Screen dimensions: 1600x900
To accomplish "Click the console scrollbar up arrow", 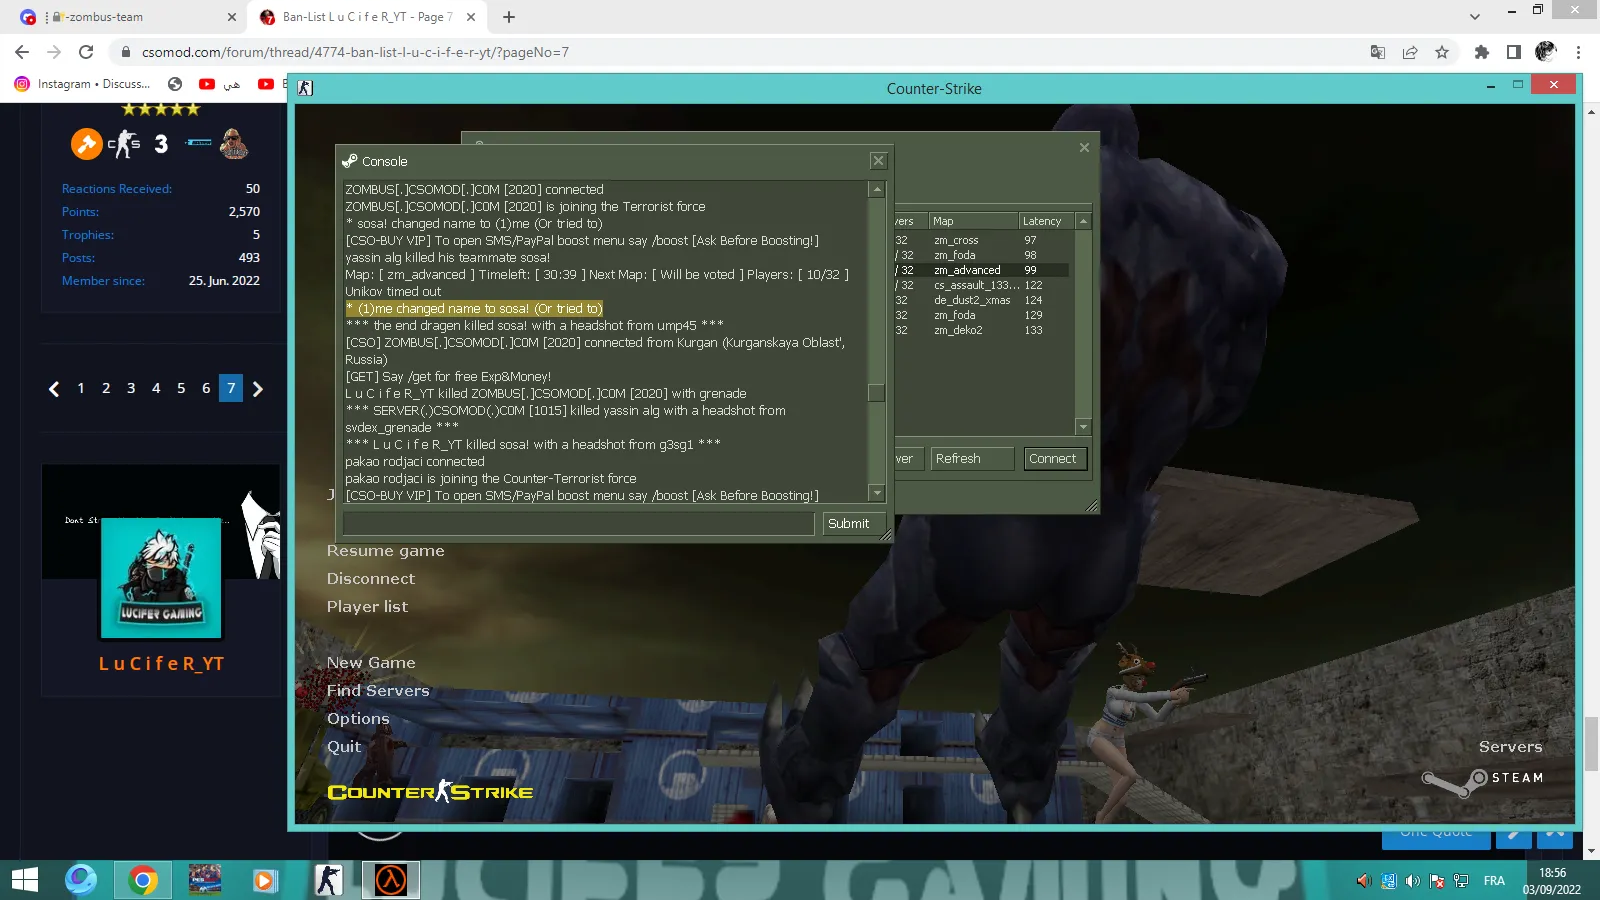I will pos(877,189).
